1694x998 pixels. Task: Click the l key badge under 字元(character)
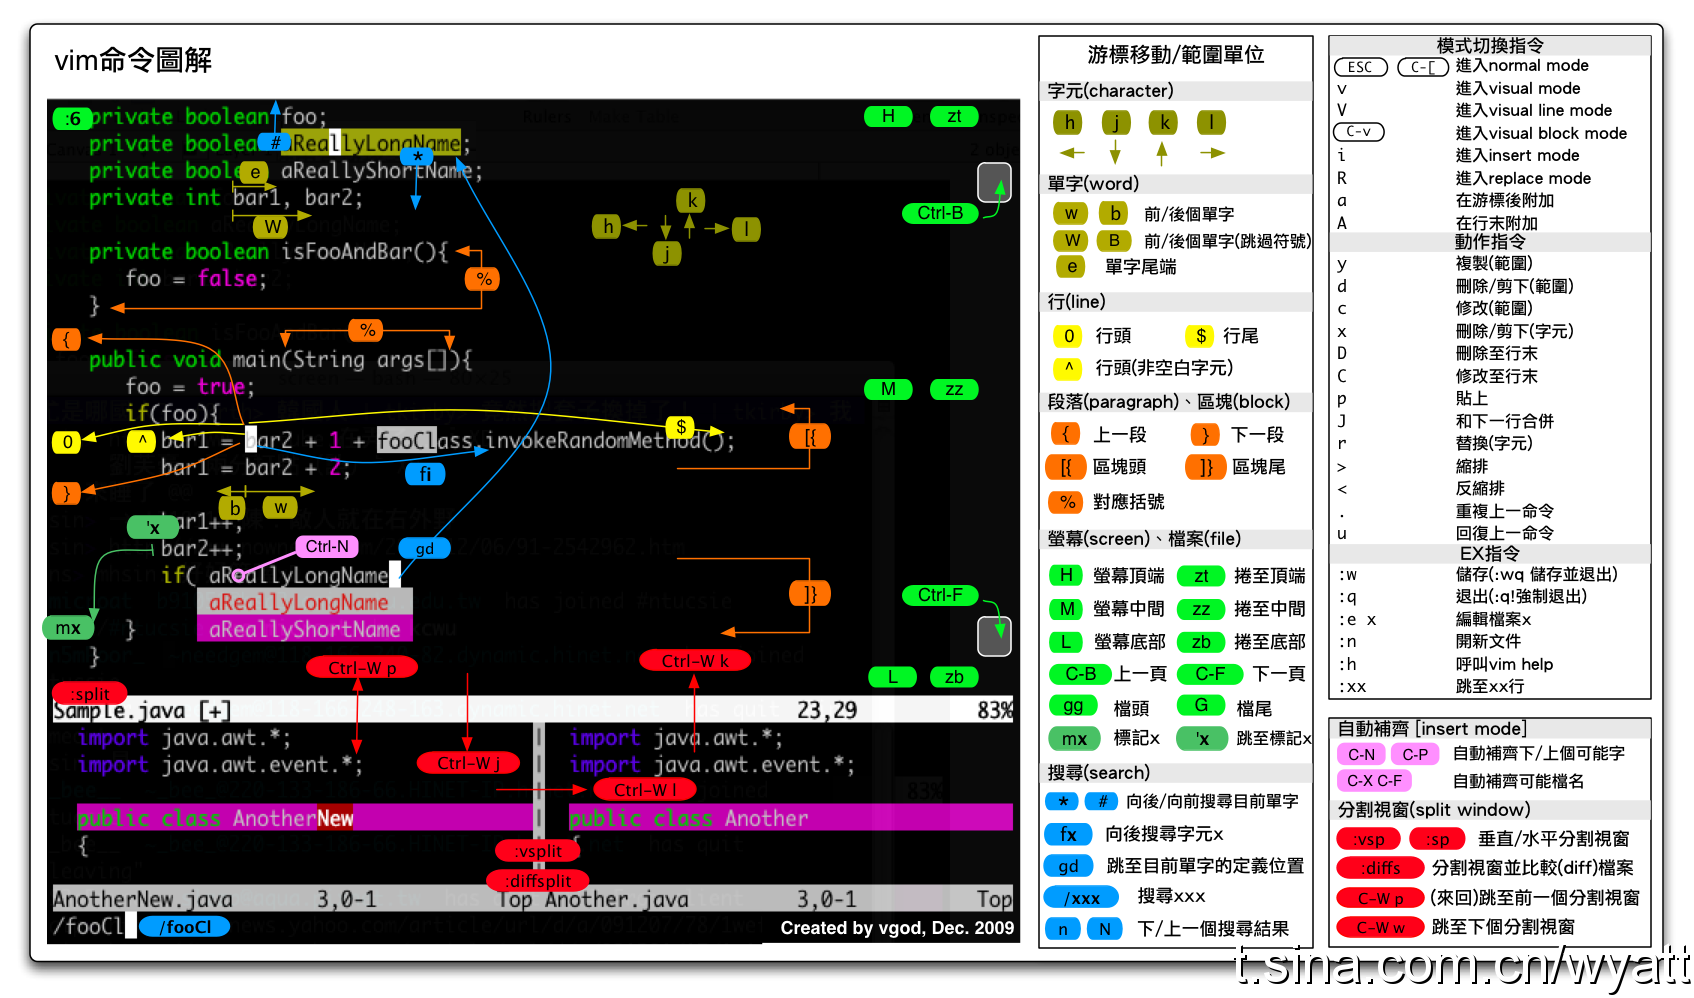pos(1211,122)
